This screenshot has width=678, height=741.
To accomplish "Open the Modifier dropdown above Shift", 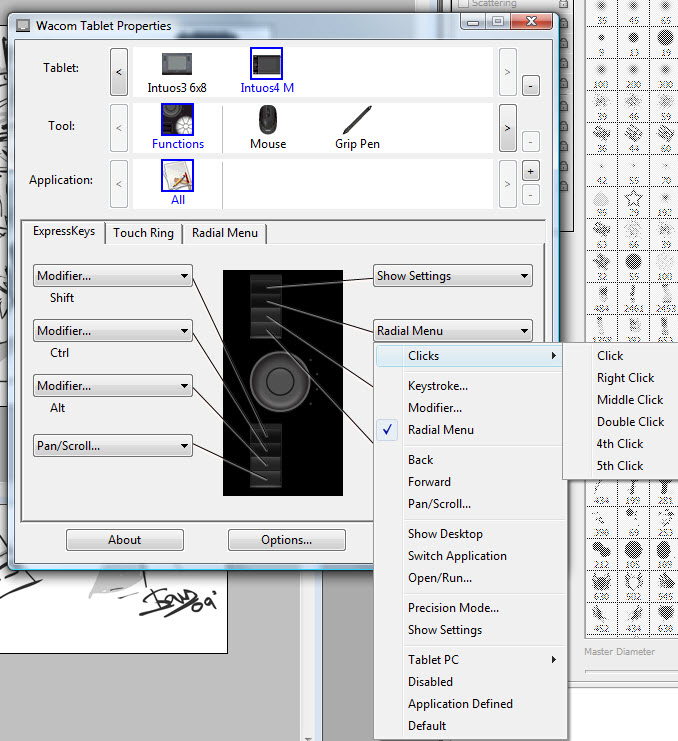I will click(x=113, y=276).
